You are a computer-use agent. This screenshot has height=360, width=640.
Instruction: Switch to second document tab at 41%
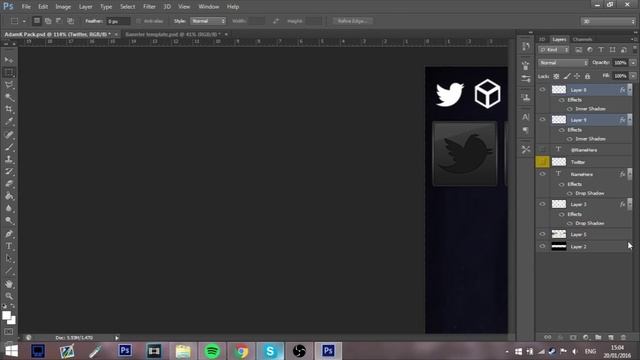click(x=173, y=34)
